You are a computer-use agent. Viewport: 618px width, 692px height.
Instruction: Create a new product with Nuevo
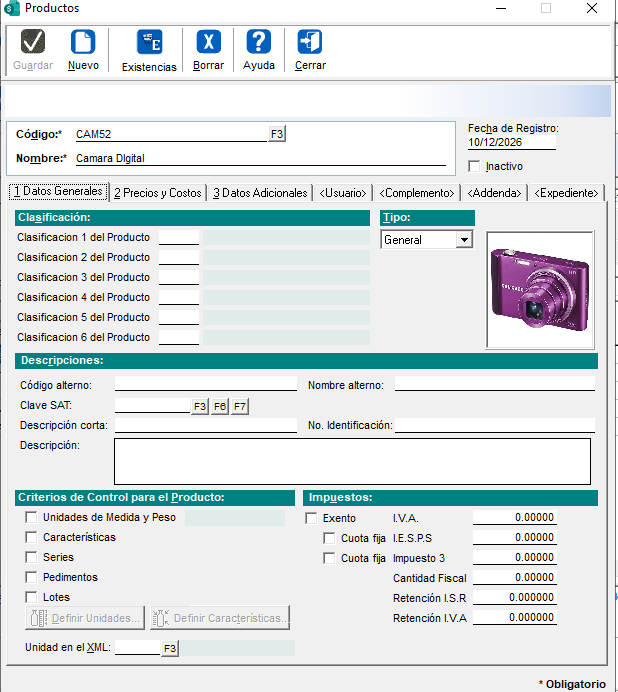click(83, 50)
